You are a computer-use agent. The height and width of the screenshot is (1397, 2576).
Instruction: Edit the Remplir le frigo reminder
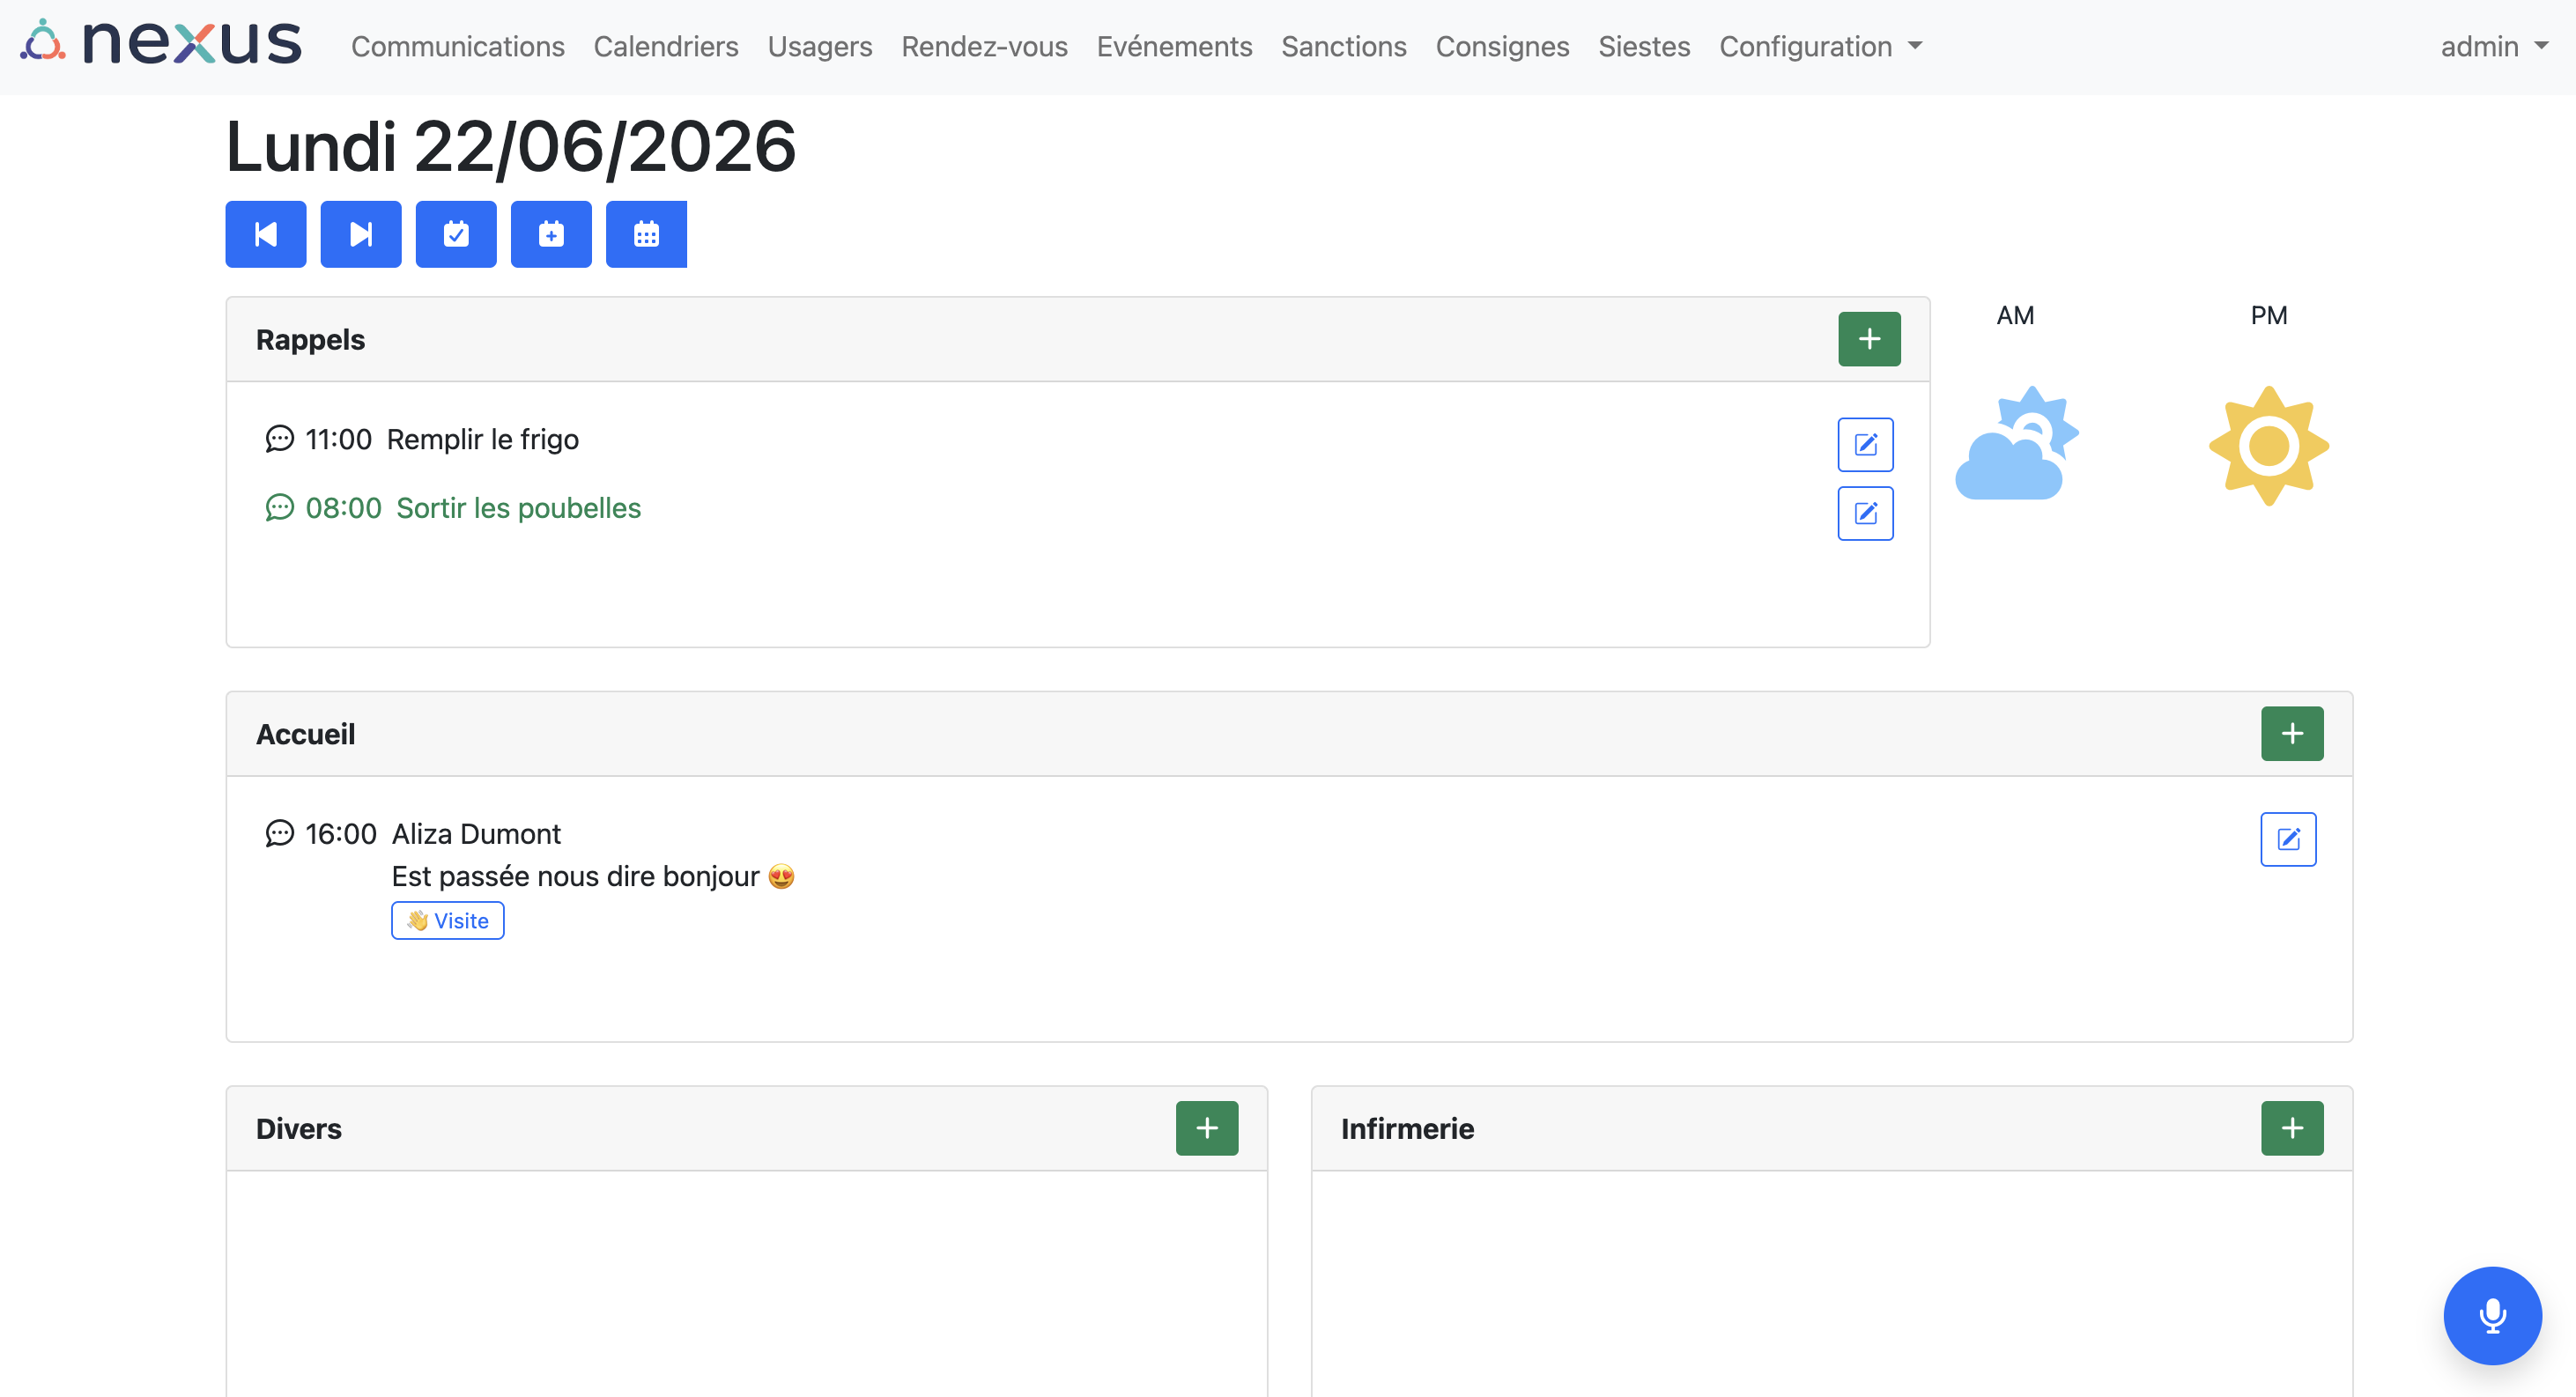click(x=1865, y=444)
